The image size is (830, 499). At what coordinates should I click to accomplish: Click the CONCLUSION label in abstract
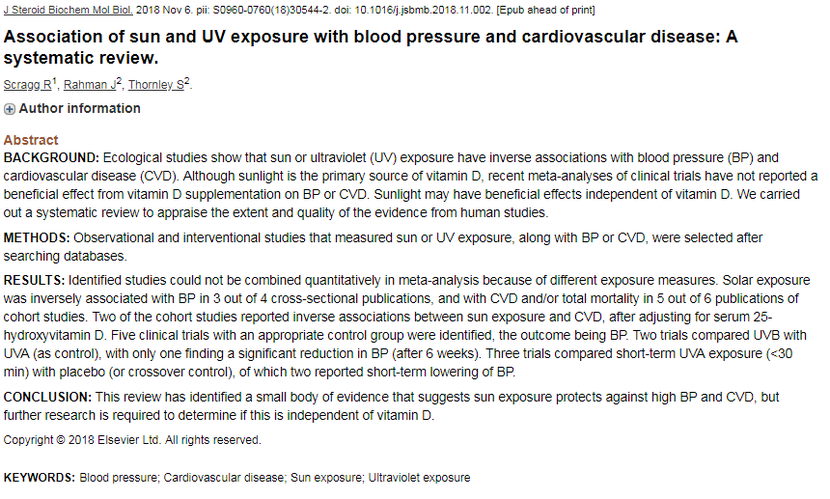click(x=48, y=397)
